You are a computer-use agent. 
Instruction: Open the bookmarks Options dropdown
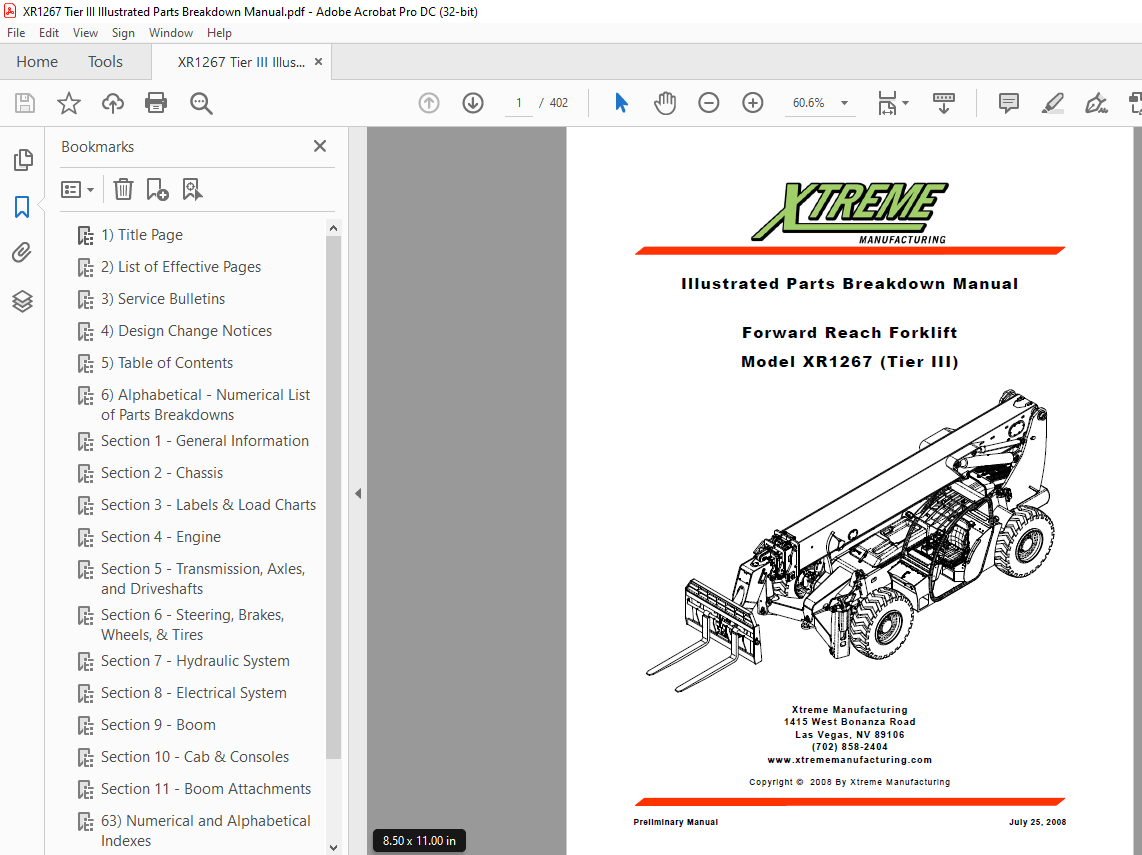pyautogui.click(x=77, y=190)
